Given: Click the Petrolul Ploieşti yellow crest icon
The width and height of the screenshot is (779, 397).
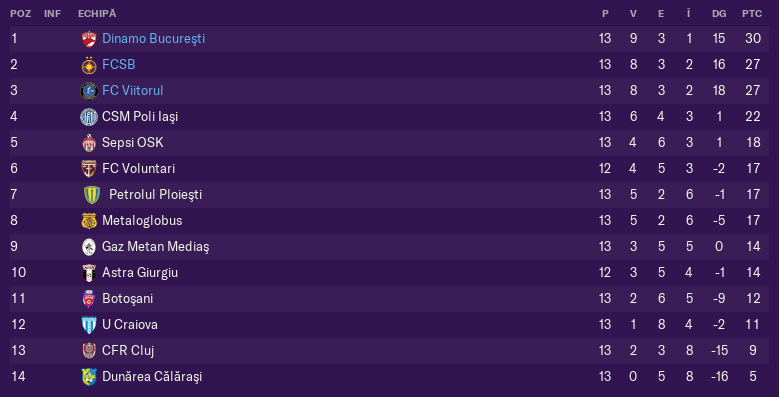Looking at the screenshot, I should tap(92, 195).
